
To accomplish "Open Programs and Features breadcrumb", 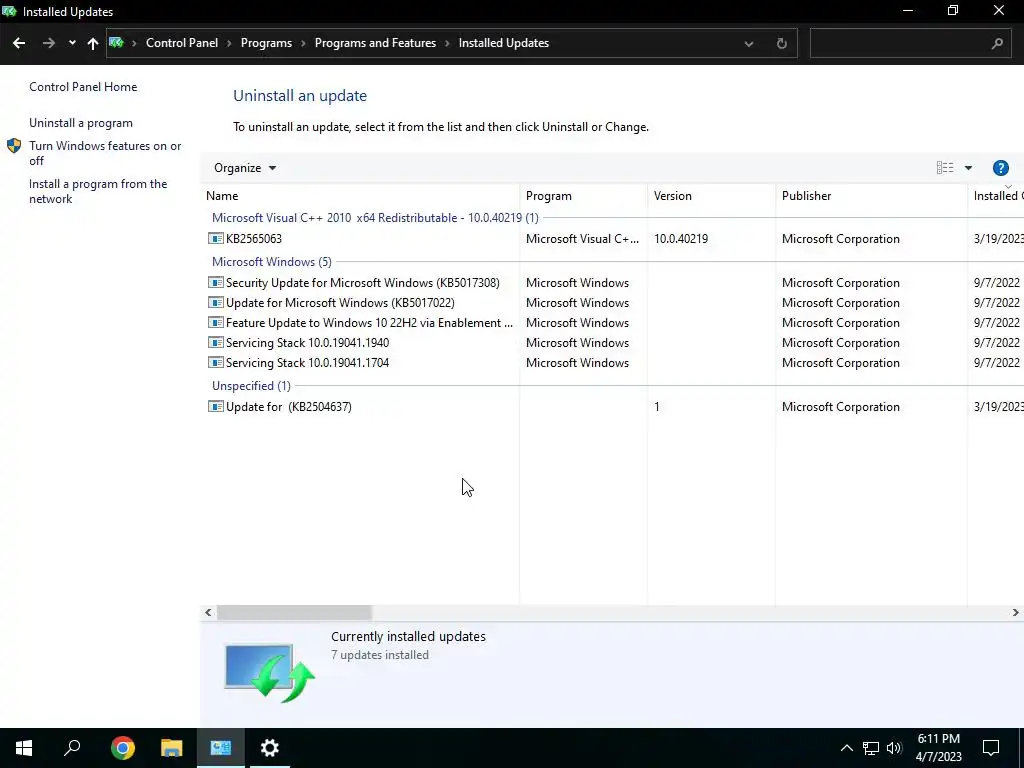I will coord(375,43).
